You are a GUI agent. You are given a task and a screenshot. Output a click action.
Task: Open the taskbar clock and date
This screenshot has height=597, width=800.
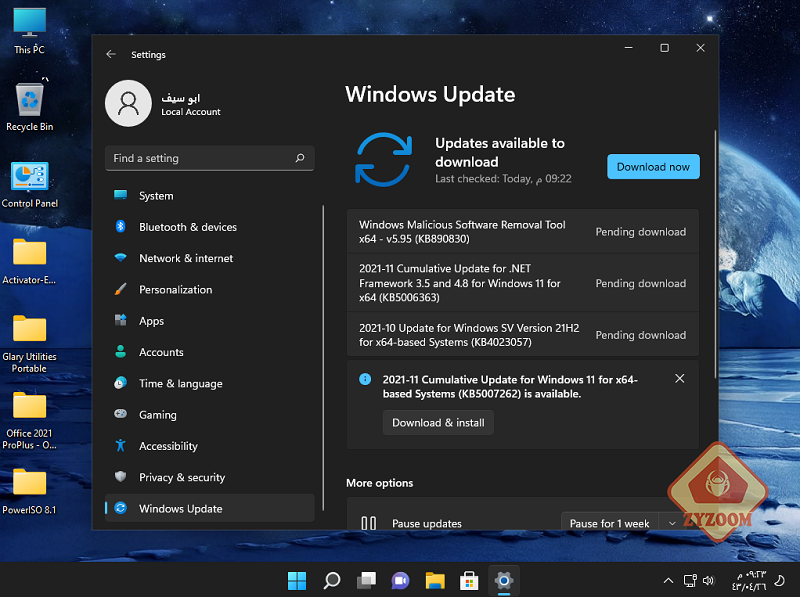pyautogui.click(x=749, y=580)
